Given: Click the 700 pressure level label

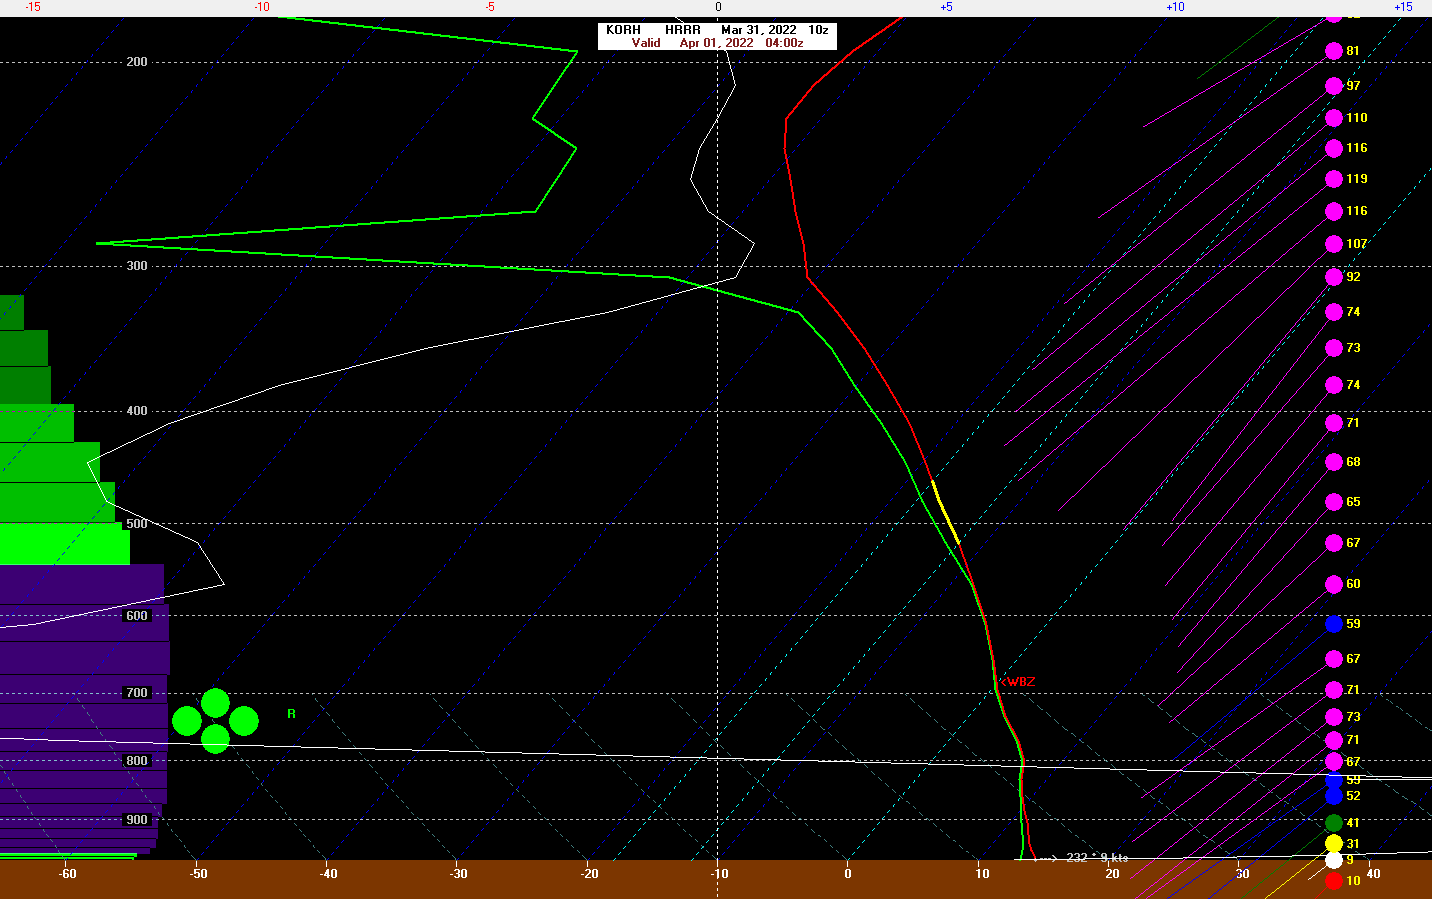Looking at the screenshot, I should tap(137, 693).
